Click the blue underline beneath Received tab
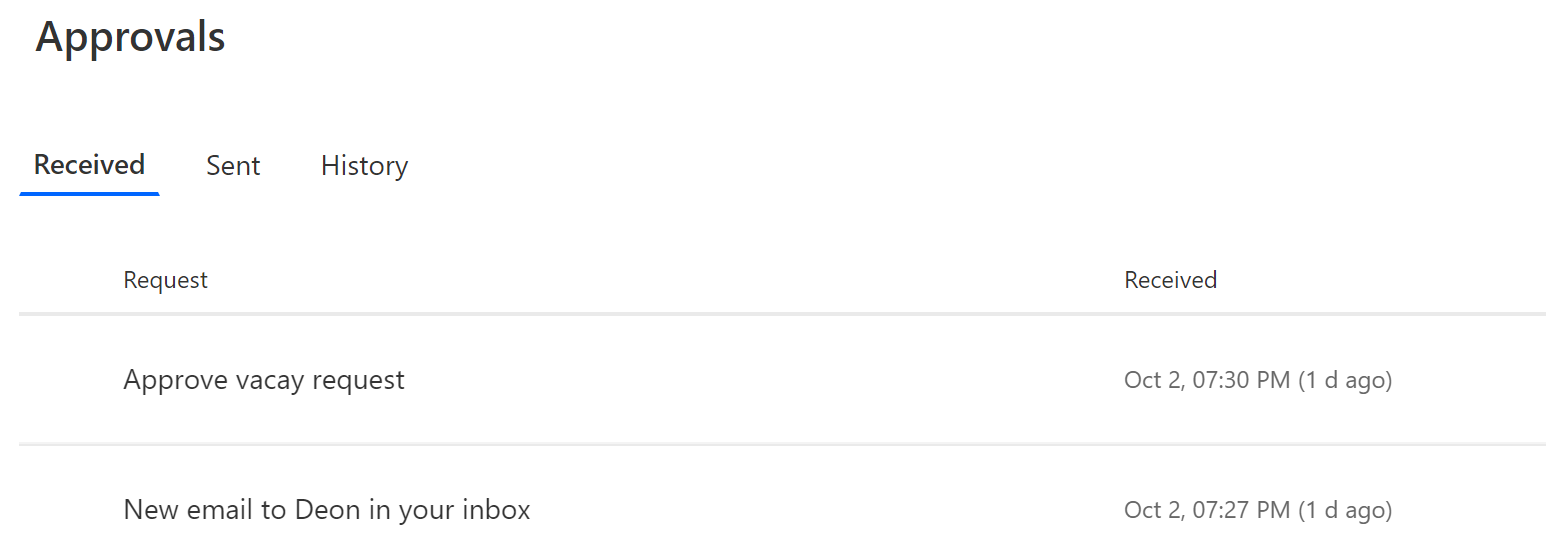The width and height of the screenshot is (1546, 558). (x=89, y=193)
